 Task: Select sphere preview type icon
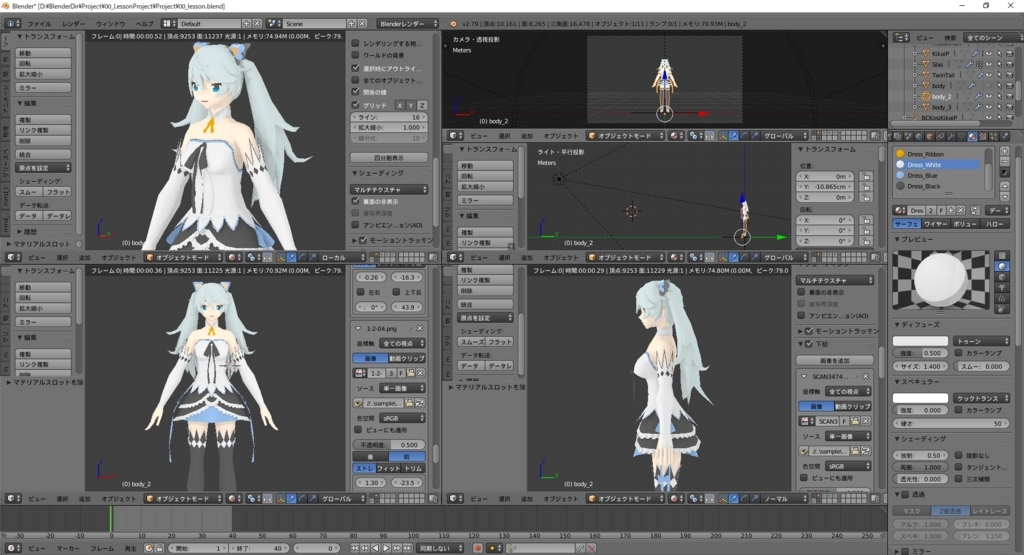(x=1002, y=266)
